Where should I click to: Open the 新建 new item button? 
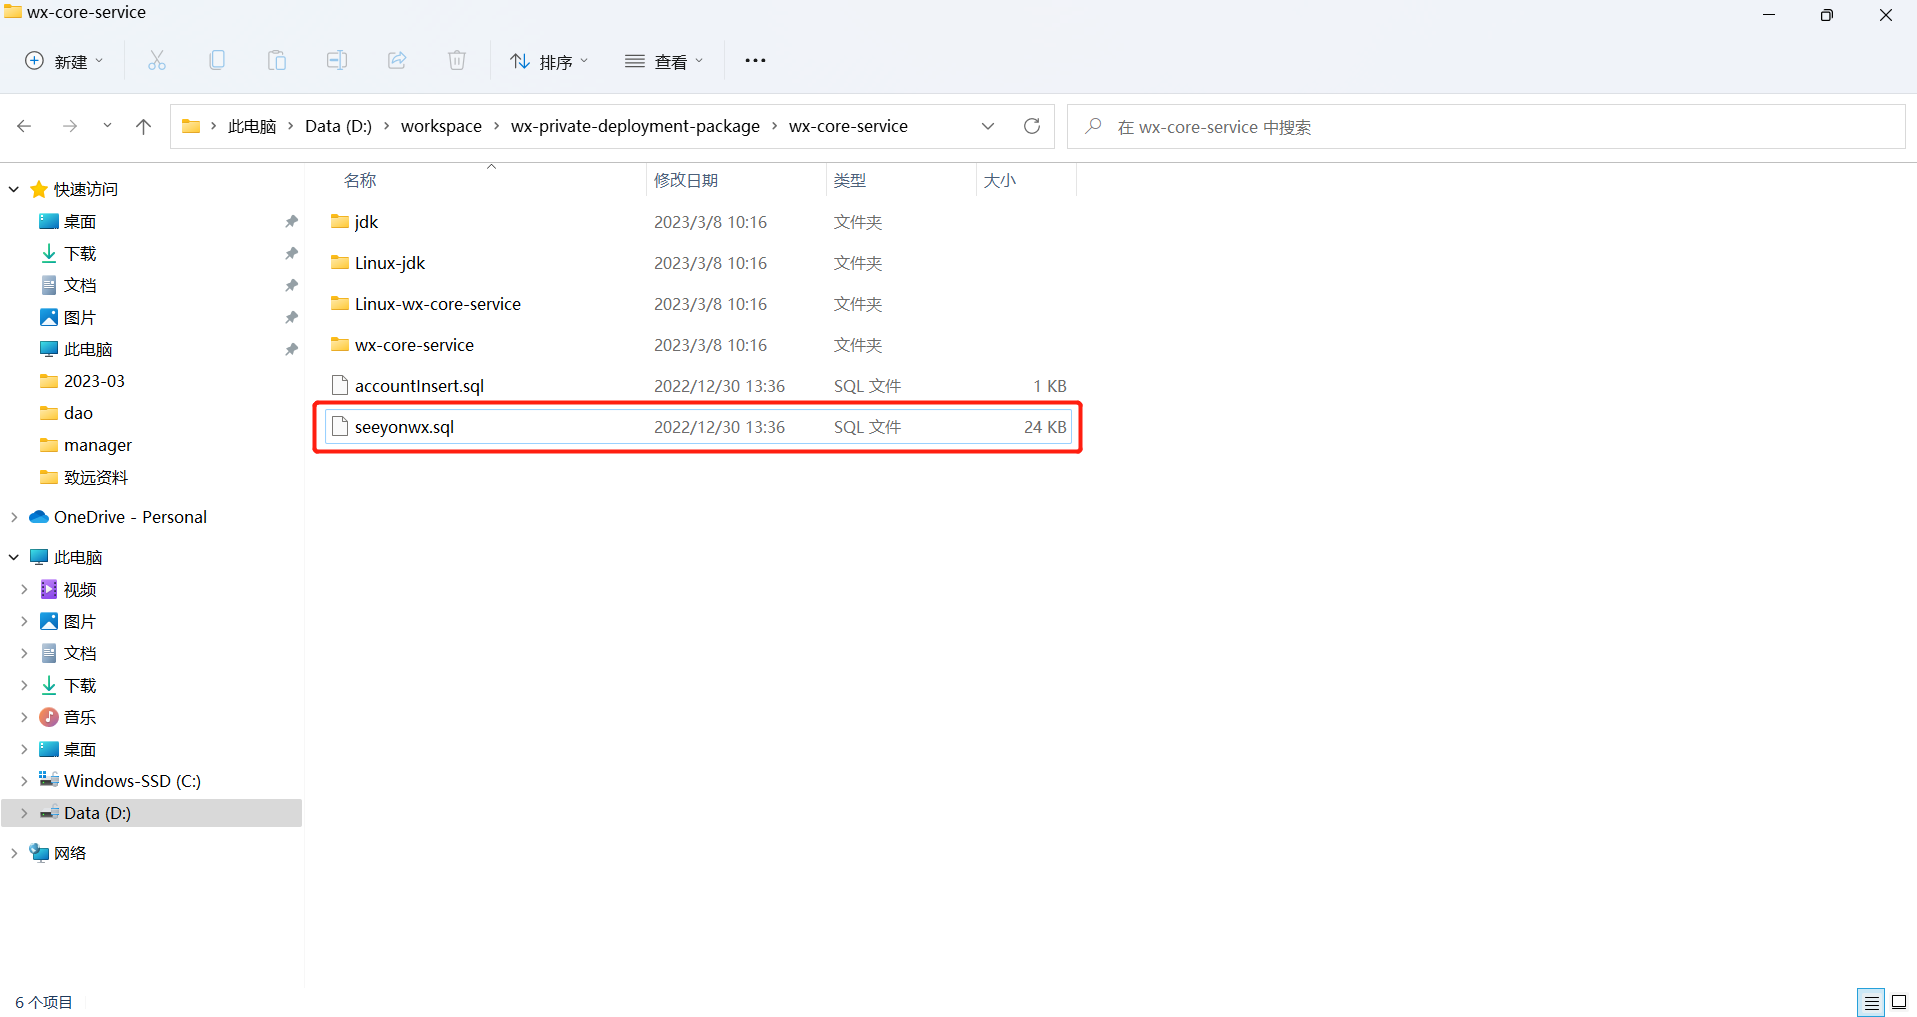[64, 61]
